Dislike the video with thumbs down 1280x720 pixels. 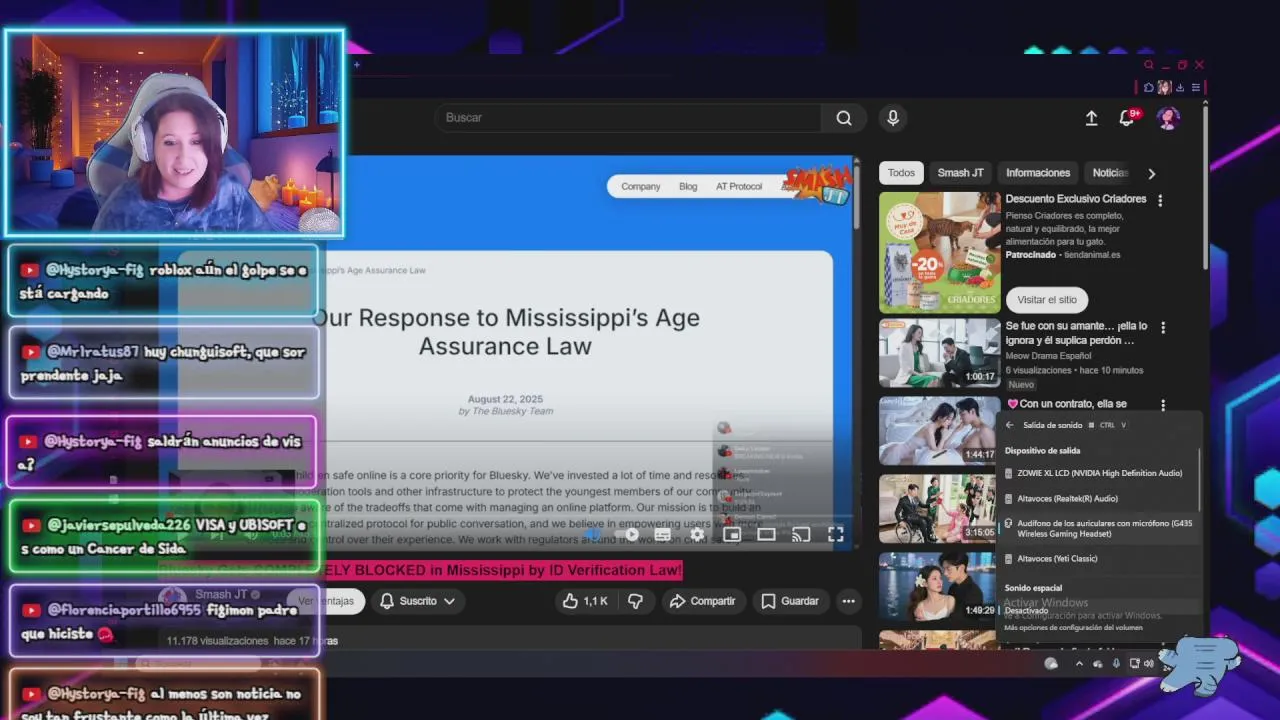[635, 601]
